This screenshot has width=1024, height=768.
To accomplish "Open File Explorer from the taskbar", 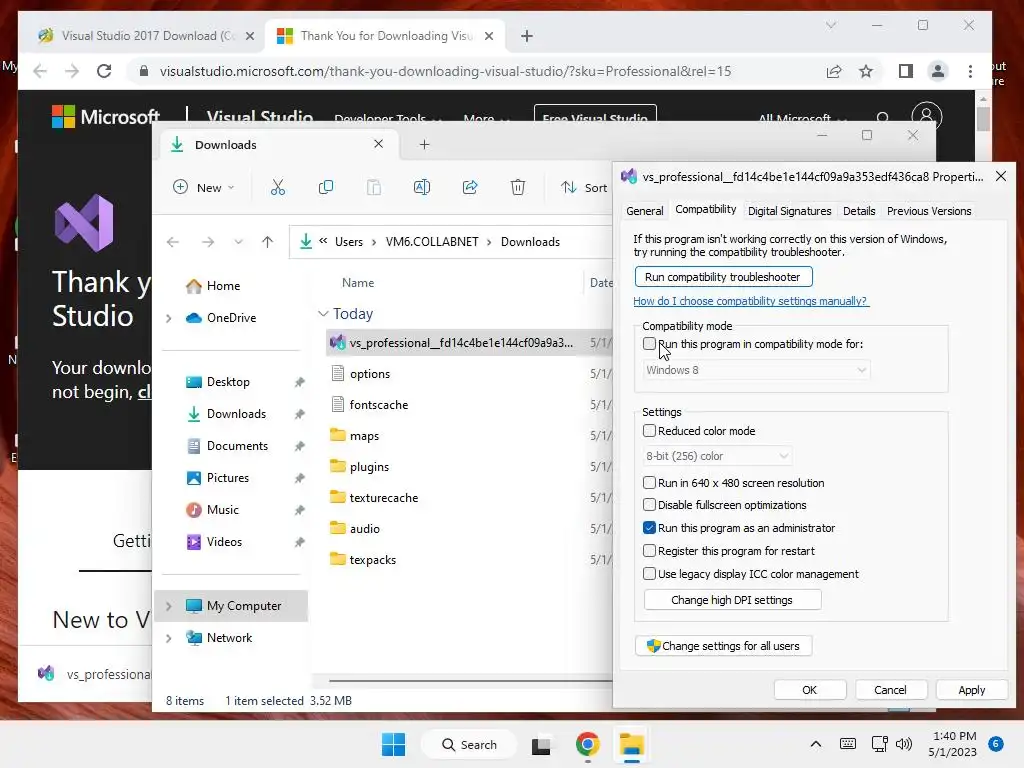I will click(632, 744).
